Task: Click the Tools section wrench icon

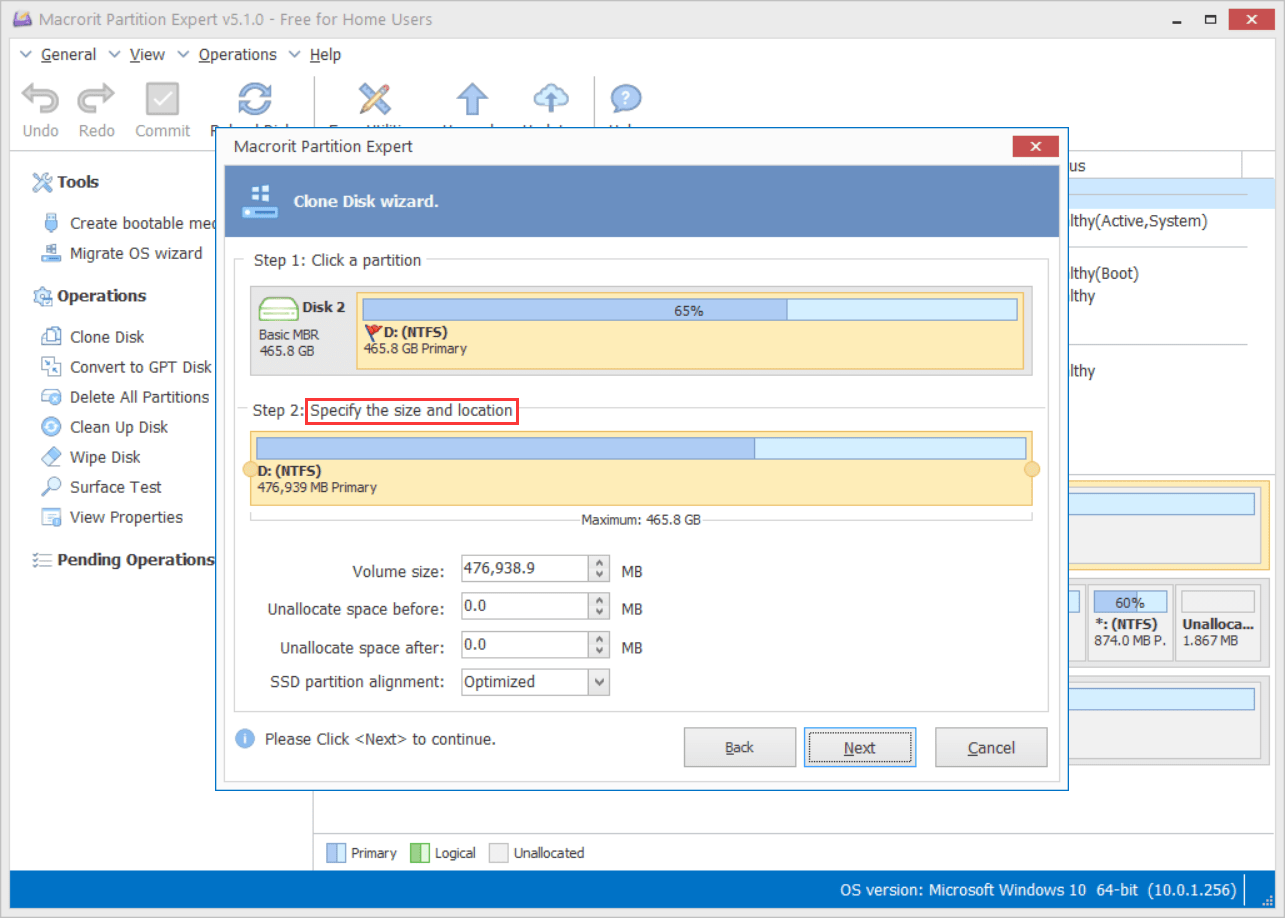Action: (42, 182)
